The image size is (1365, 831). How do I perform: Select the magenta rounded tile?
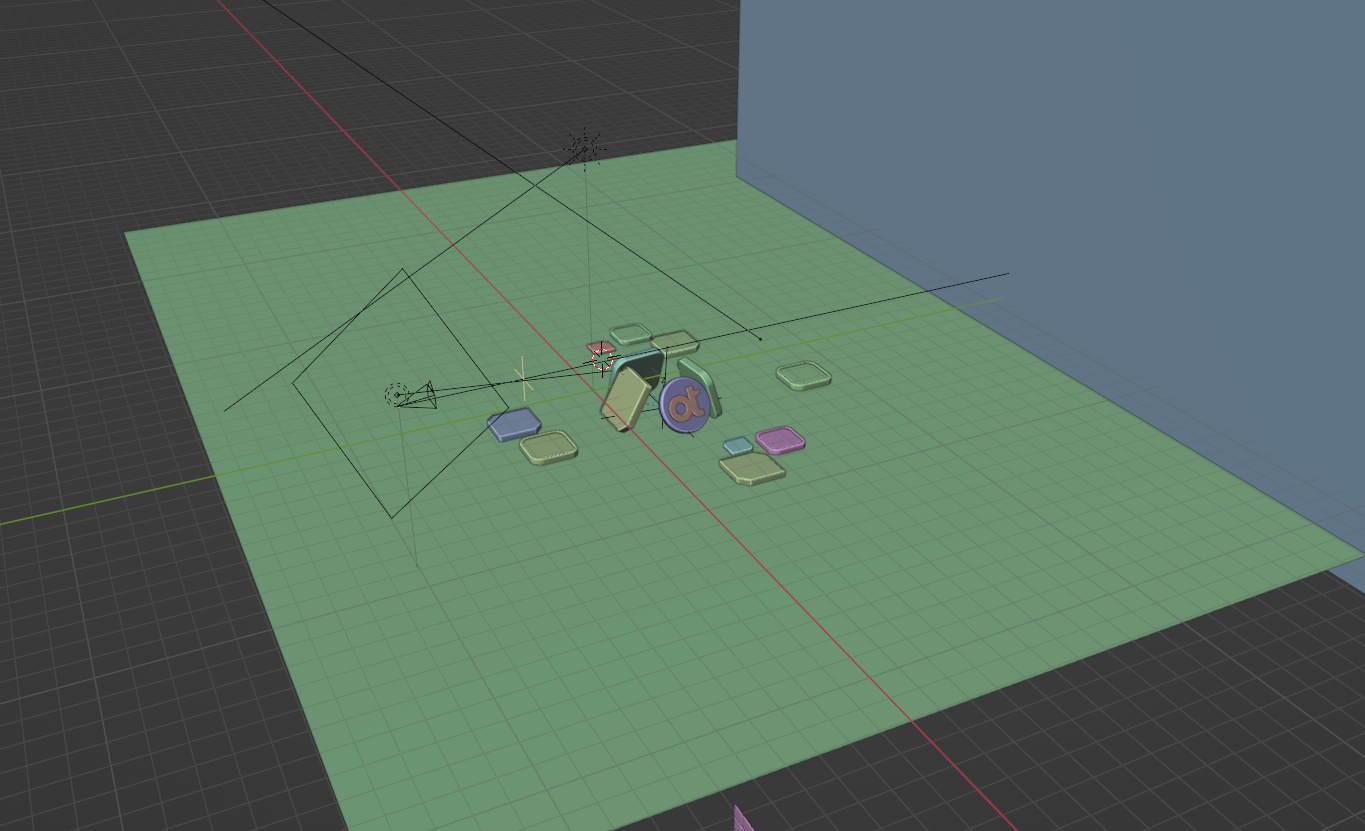(x=780, y=440)
